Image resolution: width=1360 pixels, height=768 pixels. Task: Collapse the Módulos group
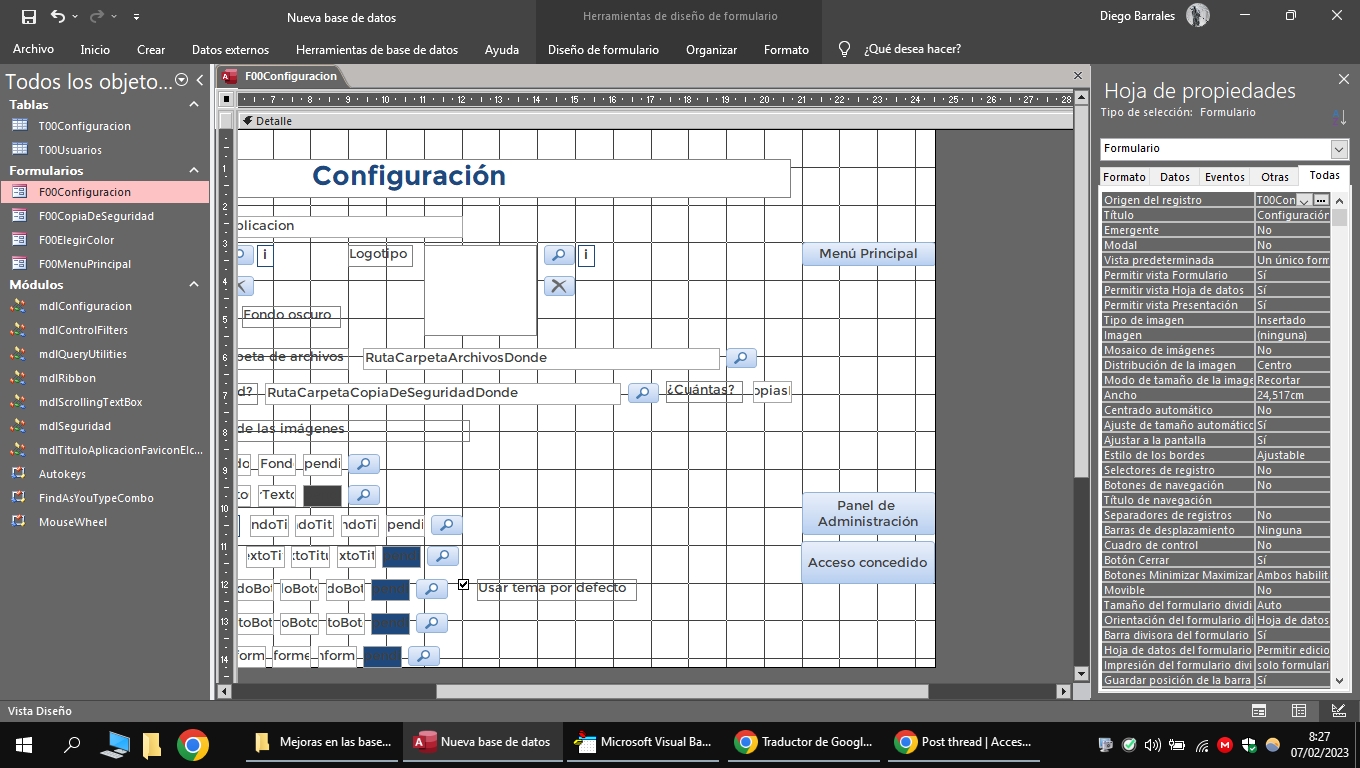[x=194, y=284]
